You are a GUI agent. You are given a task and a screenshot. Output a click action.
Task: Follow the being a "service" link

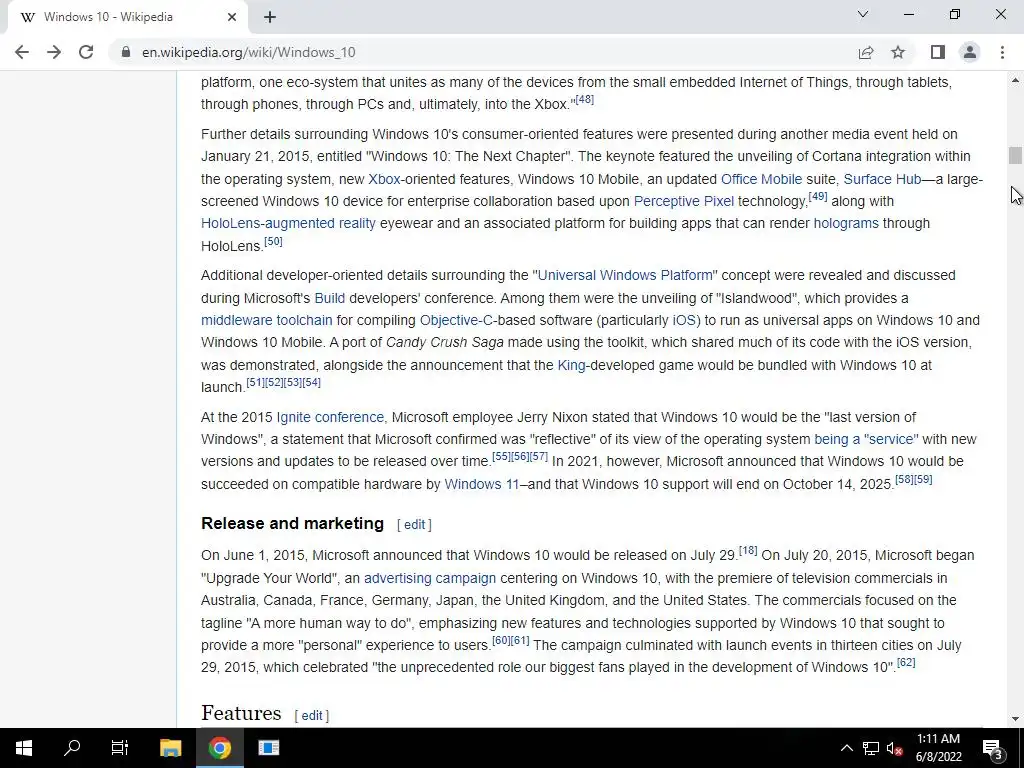[x=866, y=439]
